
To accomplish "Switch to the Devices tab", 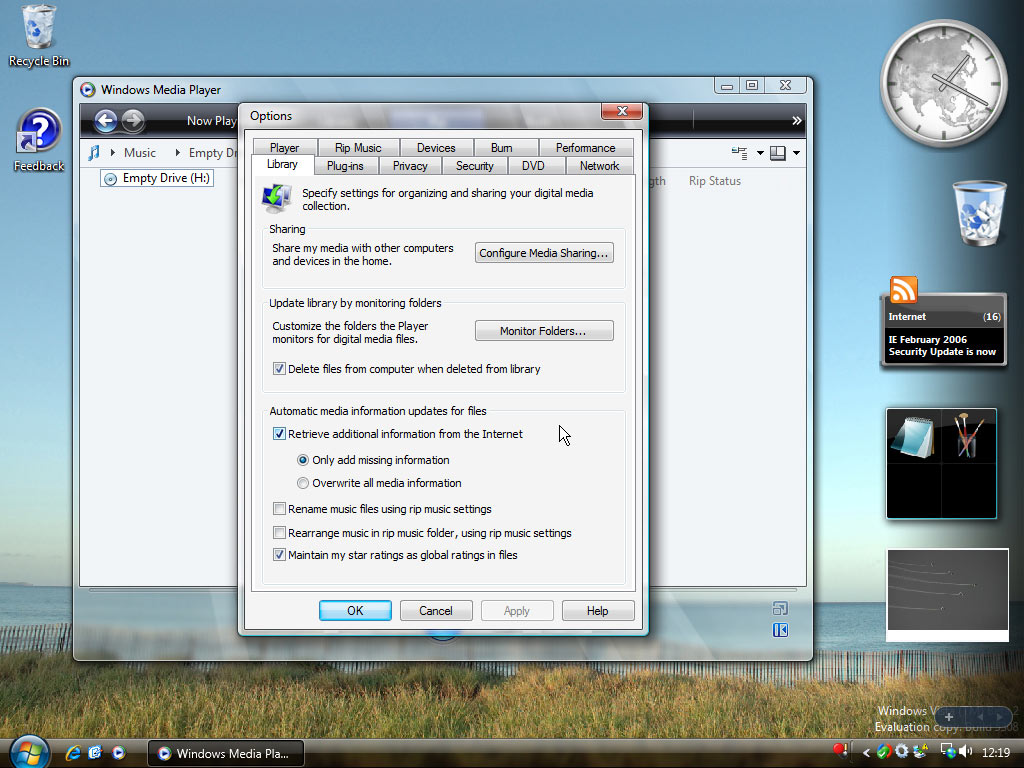I will tap(436, 148).
